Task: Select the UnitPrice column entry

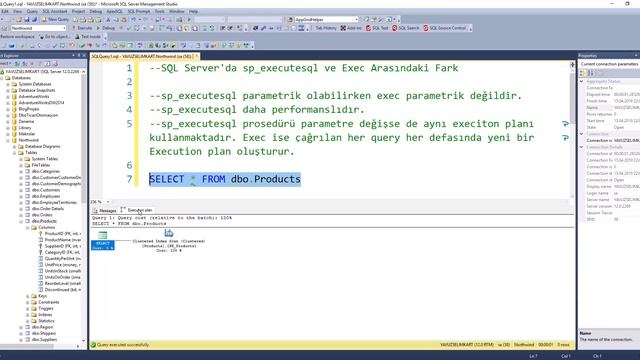Action: point(62,264)
